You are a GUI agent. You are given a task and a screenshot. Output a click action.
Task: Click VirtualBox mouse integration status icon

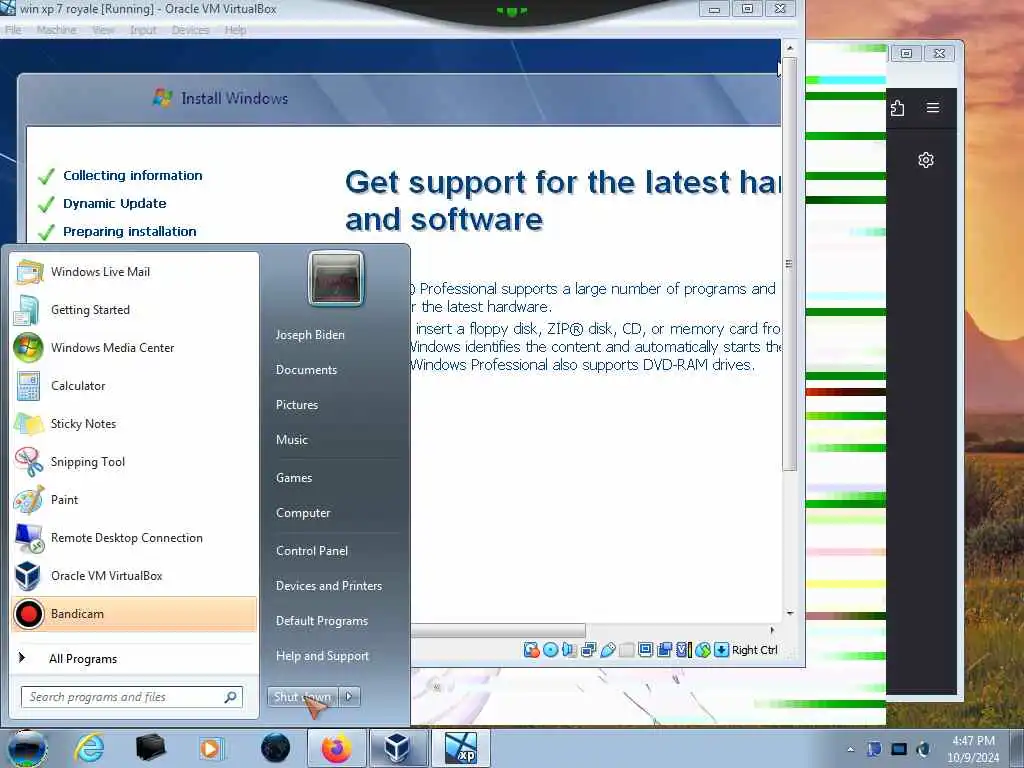click(x=703, y=650)
